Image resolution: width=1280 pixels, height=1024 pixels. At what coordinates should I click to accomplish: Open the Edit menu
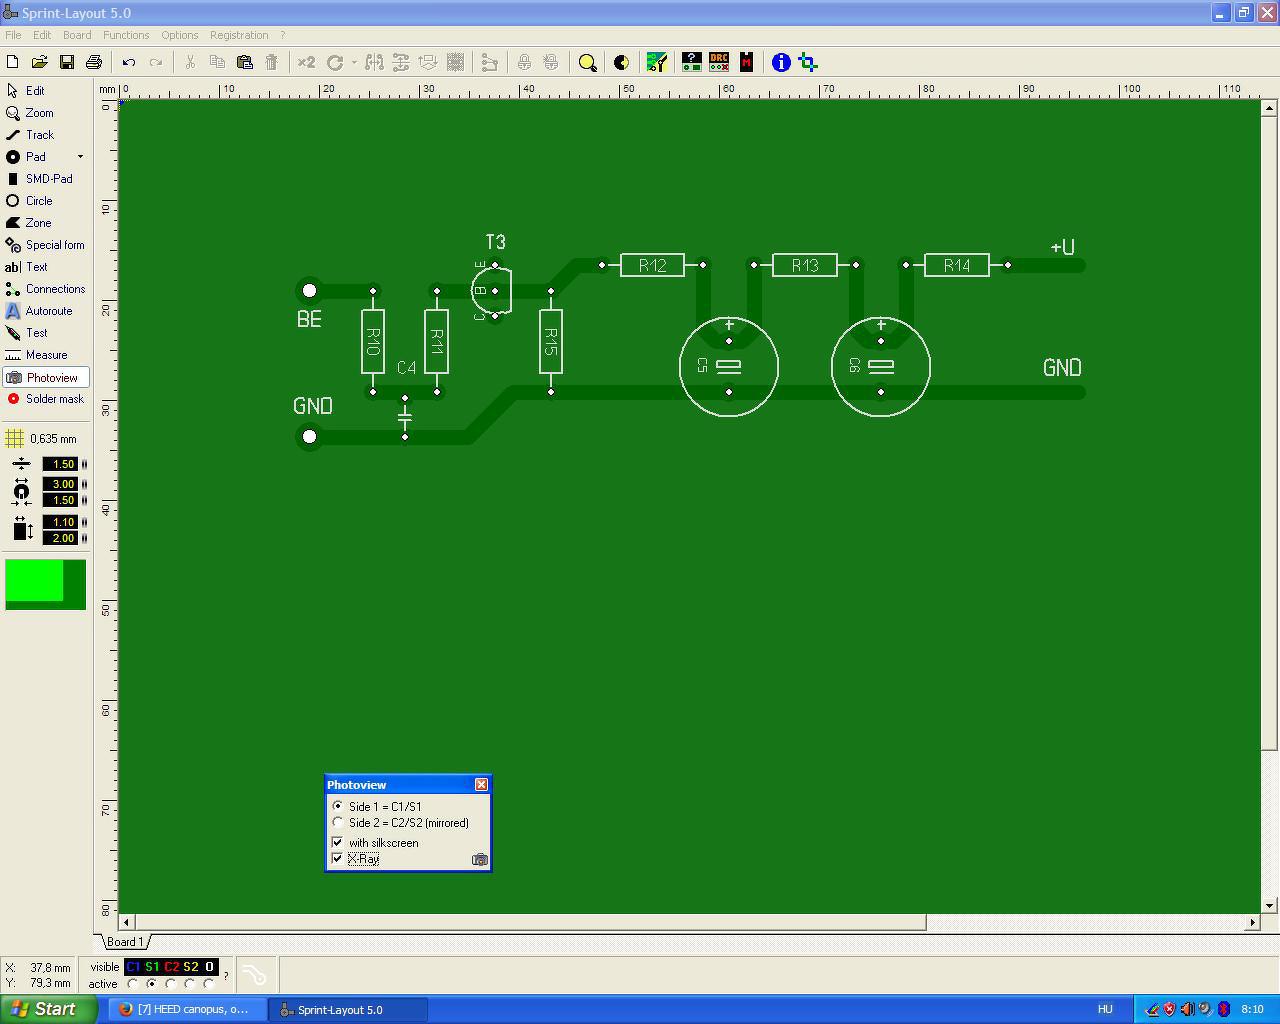(42, 35)
